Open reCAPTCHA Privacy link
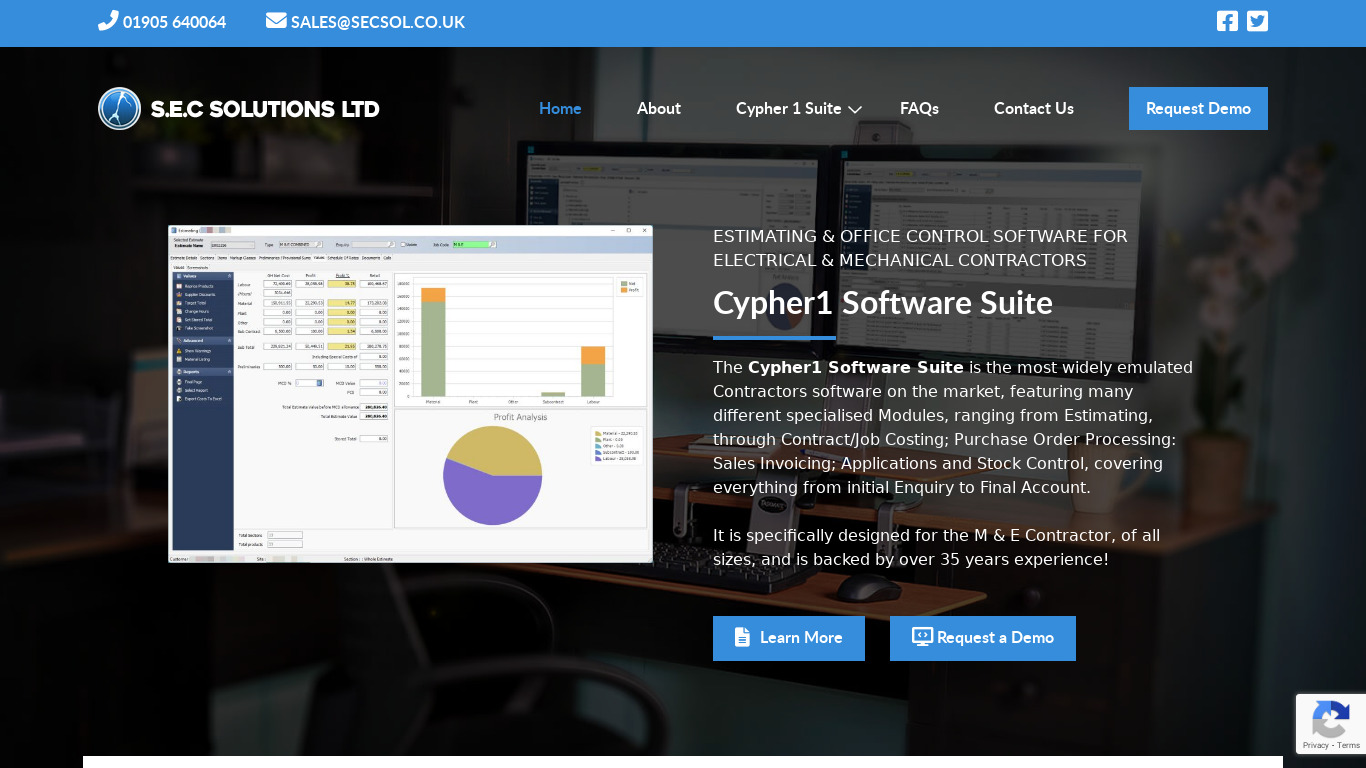Screen dimensions: 1366x768 click(1316, 745)
